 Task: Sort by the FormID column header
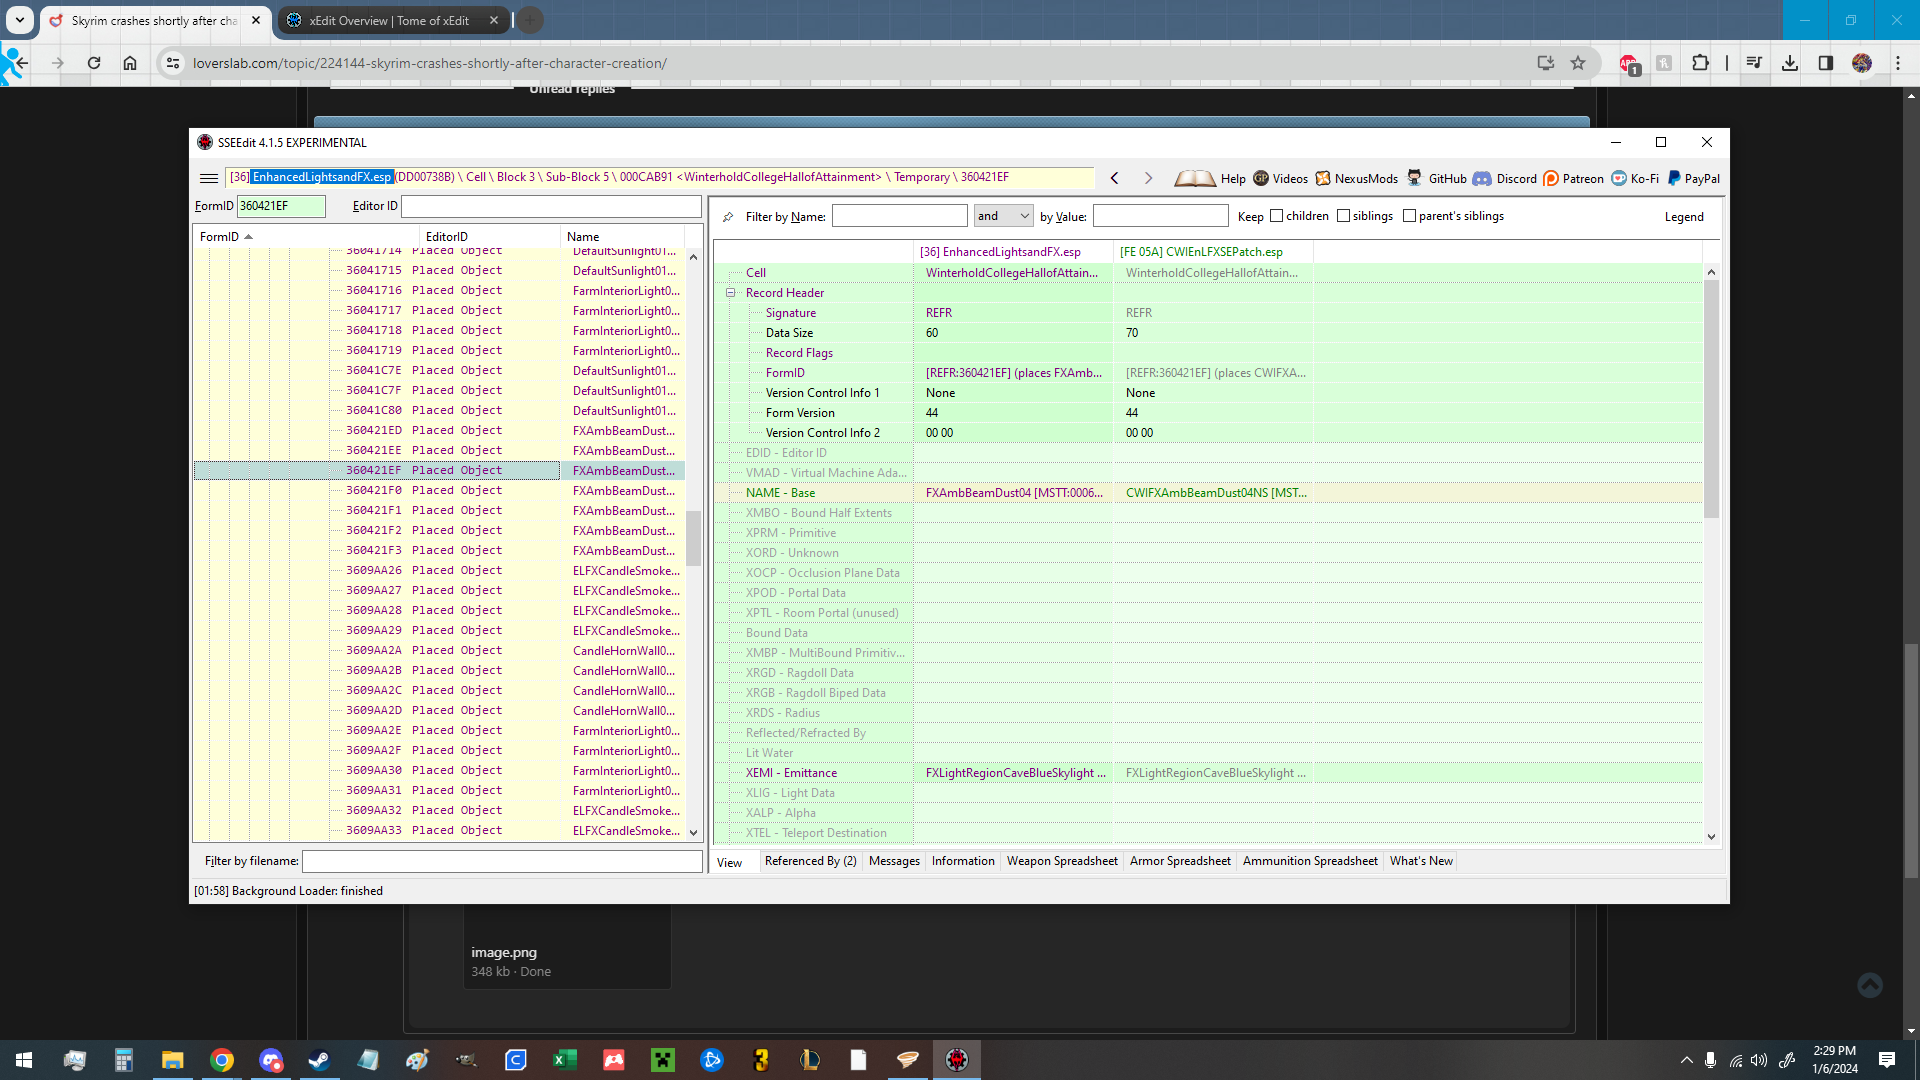pos(220,237)
